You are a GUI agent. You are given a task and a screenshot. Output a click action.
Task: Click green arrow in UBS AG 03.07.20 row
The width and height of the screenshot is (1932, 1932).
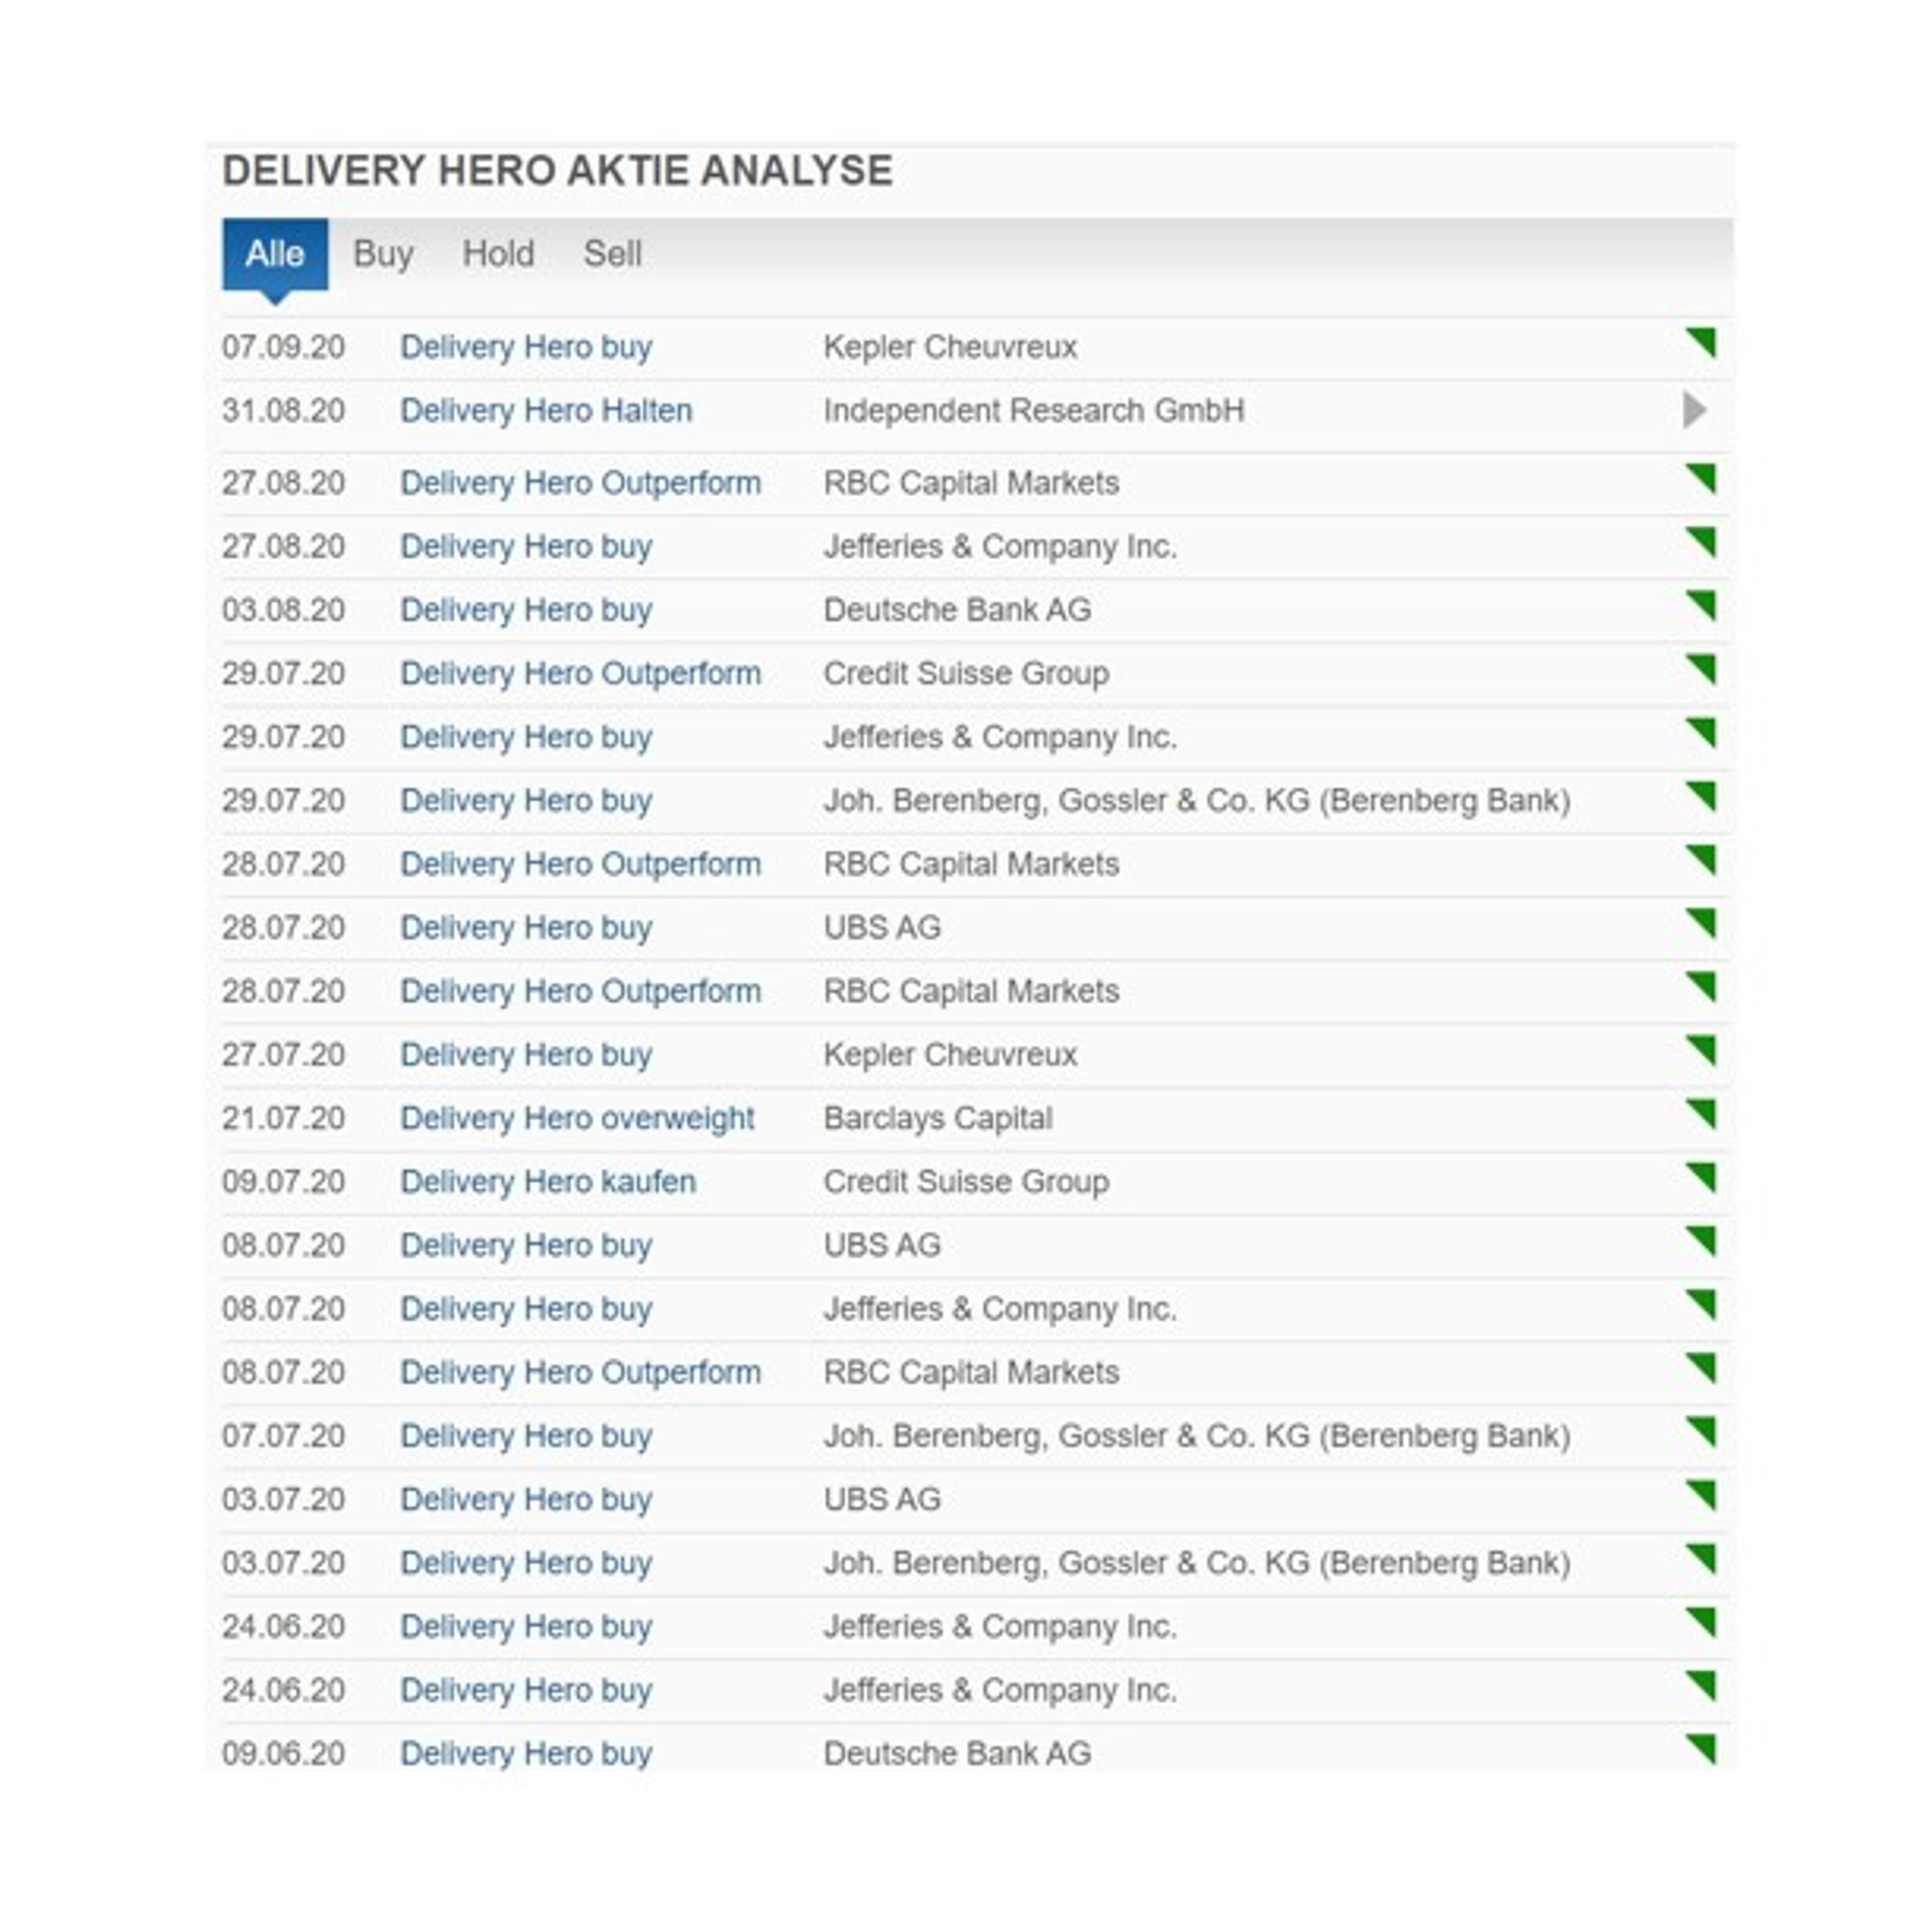(1700, 1495)
